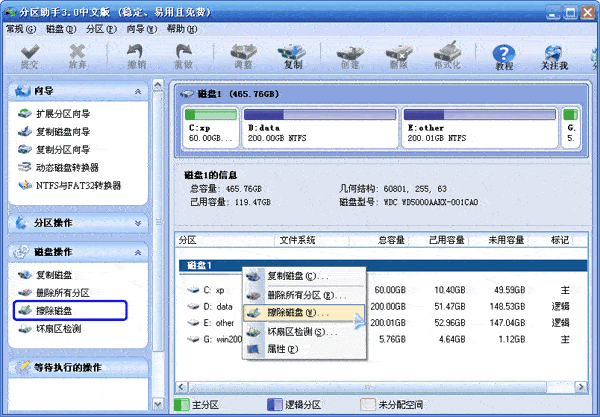Launch 扩展分区向导 from wizard panel
Viewport: 600px width, 417px height.
click(54, 114)
